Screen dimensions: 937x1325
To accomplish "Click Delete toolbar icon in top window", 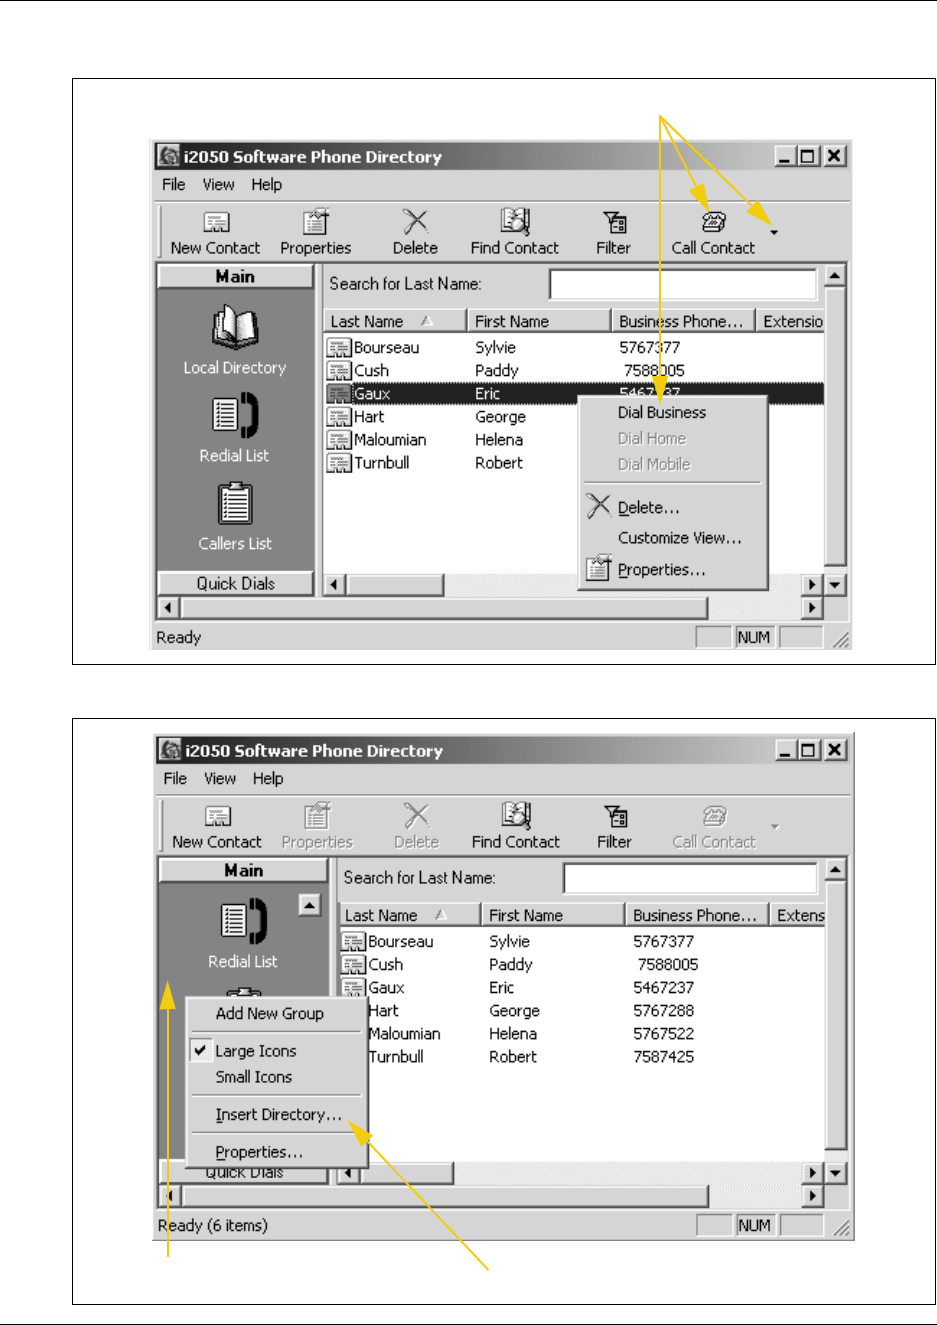I will pyautogui.click(x=415, y=221).
